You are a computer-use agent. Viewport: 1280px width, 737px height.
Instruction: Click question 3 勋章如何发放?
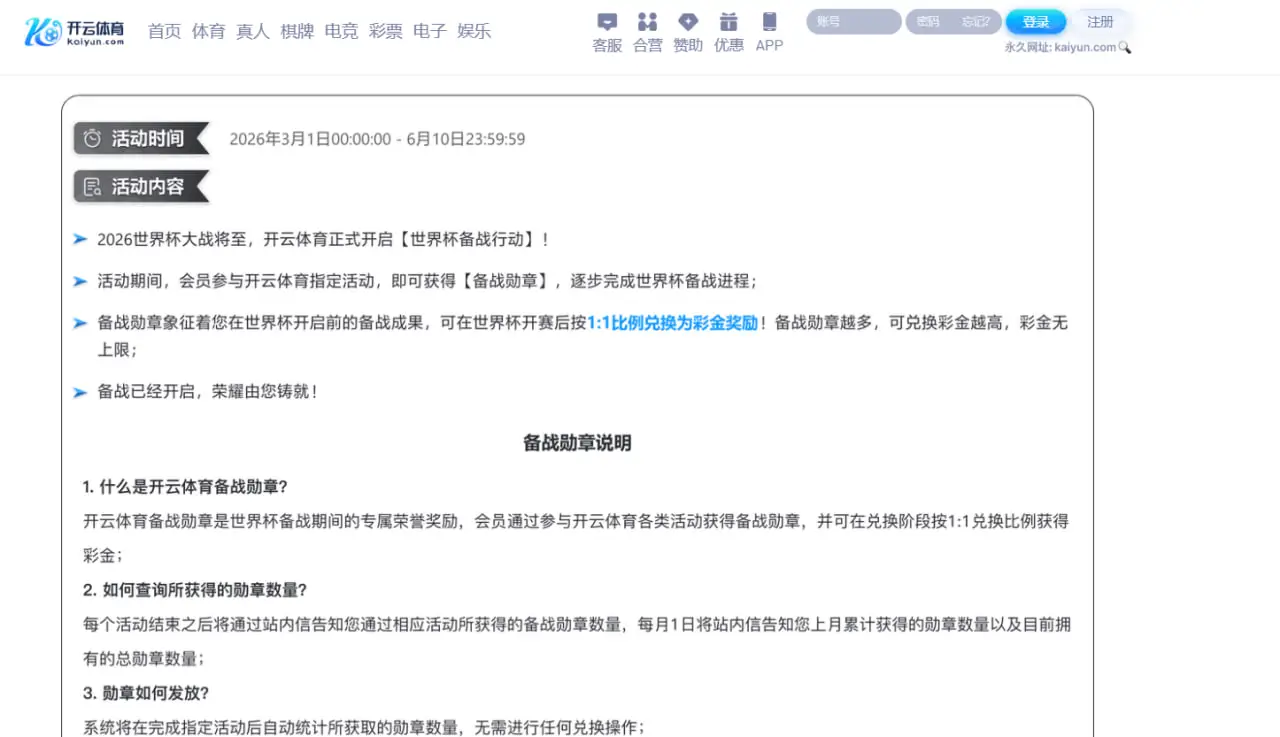point(146,693)
